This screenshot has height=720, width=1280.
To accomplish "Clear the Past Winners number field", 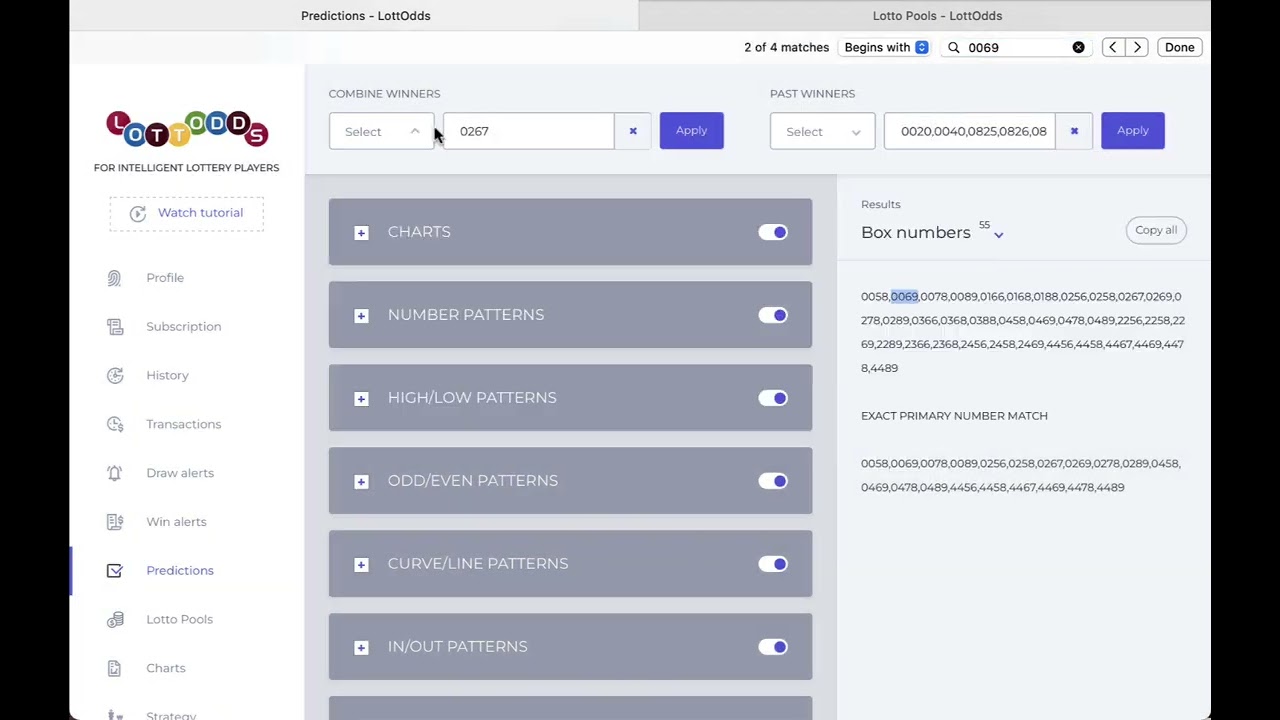I will (1074, 131).
